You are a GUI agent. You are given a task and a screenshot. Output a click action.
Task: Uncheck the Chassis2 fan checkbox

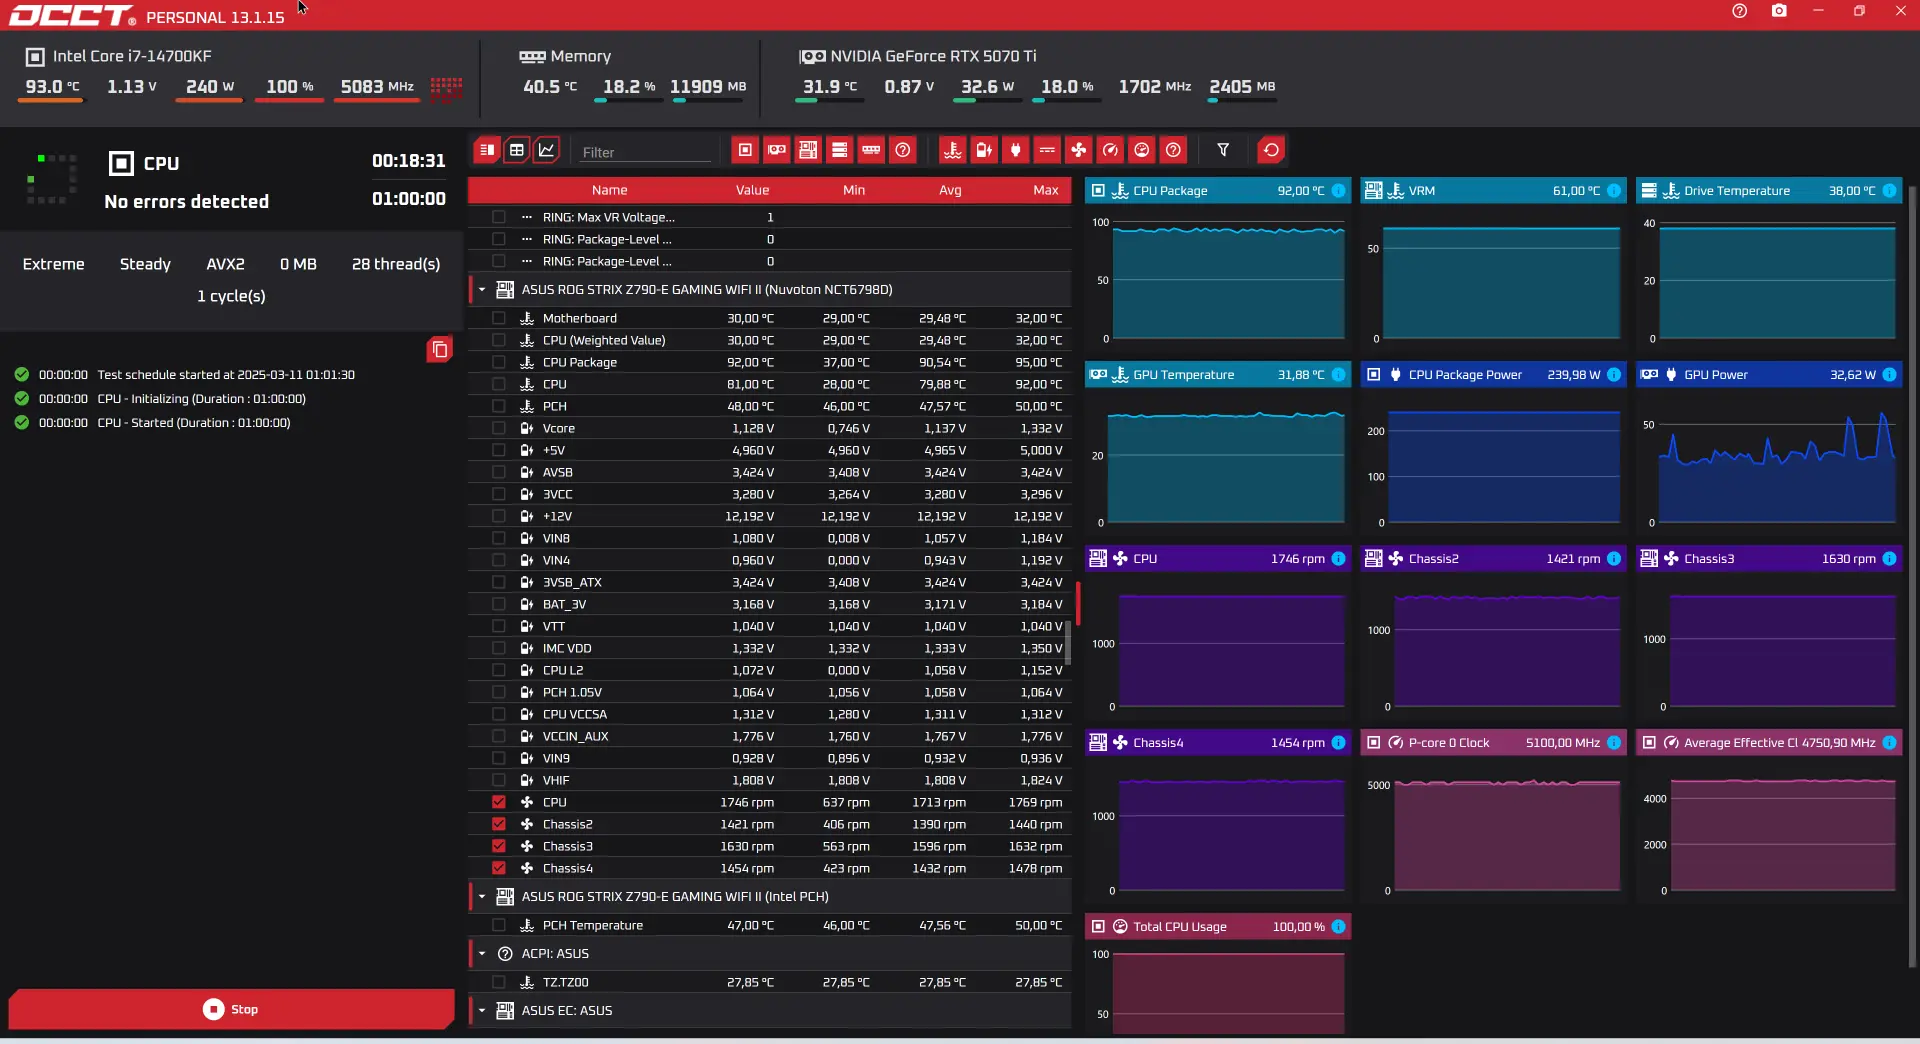499,824
